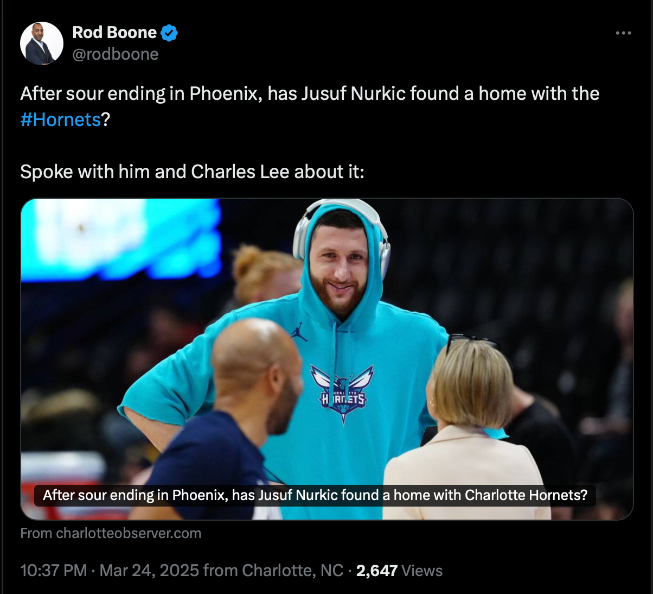Screen dimensions: 653x594
Task: Open the three-dot more options menu
Action: (x=623, y=33)
